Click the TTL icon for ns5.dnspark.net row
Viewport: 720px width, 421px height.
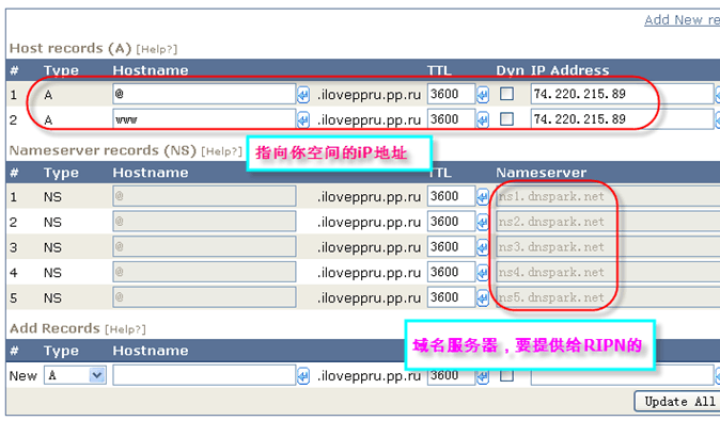(x=482, y=298)
